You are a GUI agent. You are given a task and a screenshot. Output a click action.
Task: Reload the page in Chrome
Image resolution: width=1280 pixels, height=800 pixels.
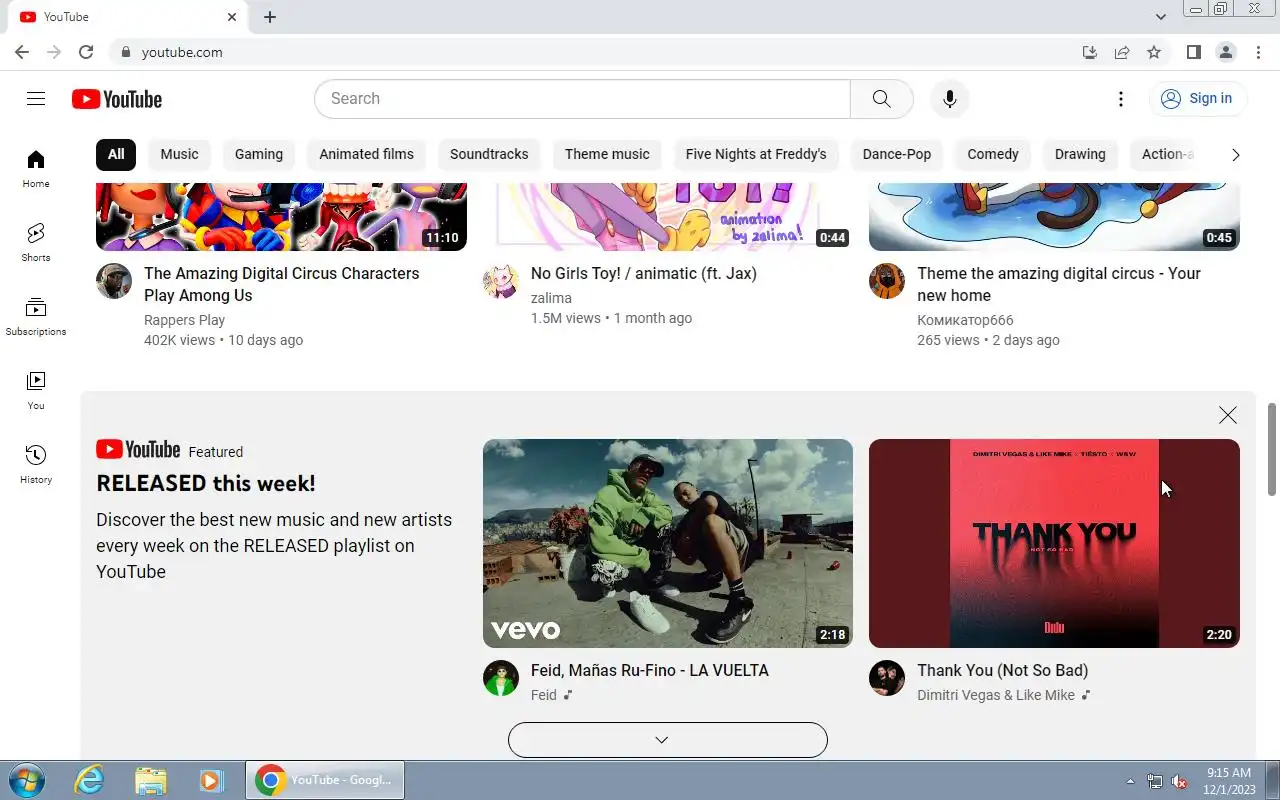[86, 52]
